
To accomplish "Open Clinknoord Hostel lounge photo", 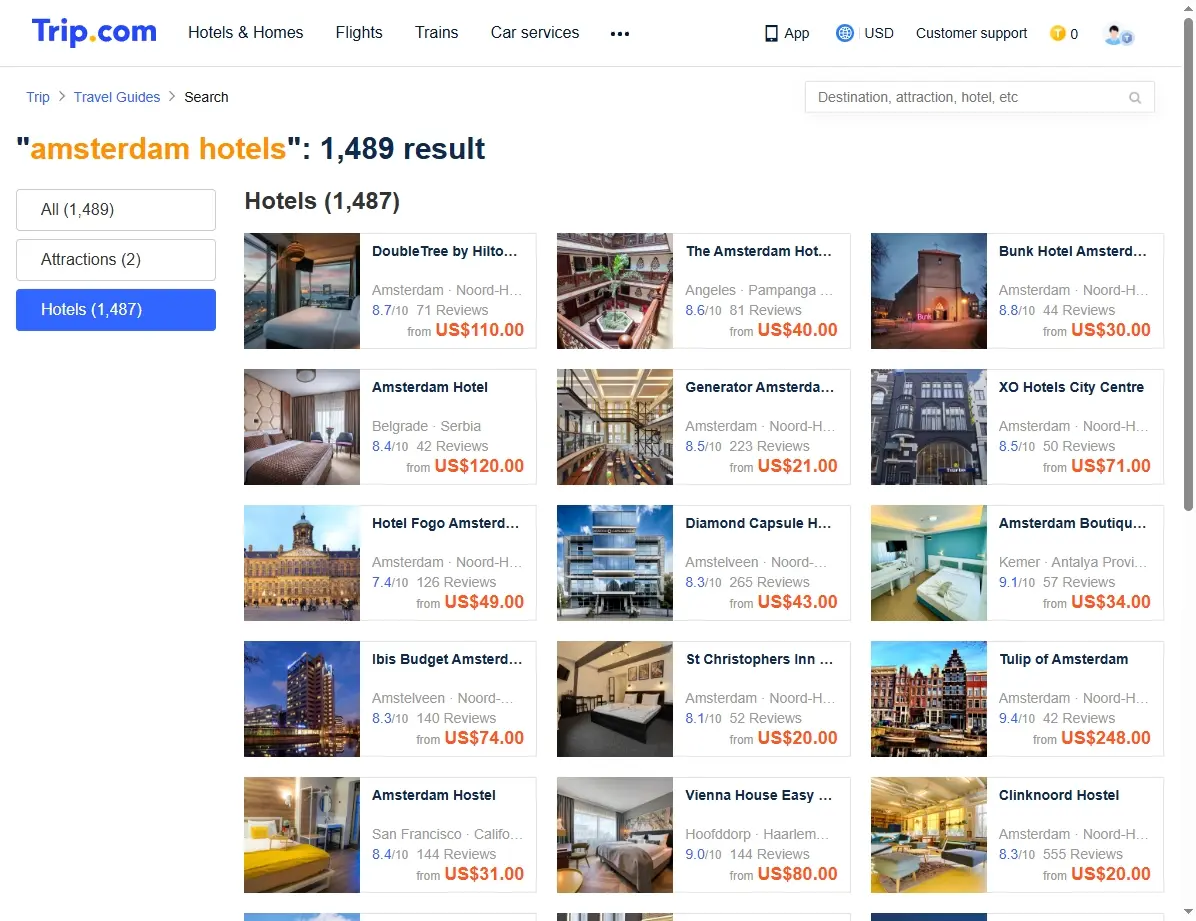I will pyautogui.click(x=928, y=835).
